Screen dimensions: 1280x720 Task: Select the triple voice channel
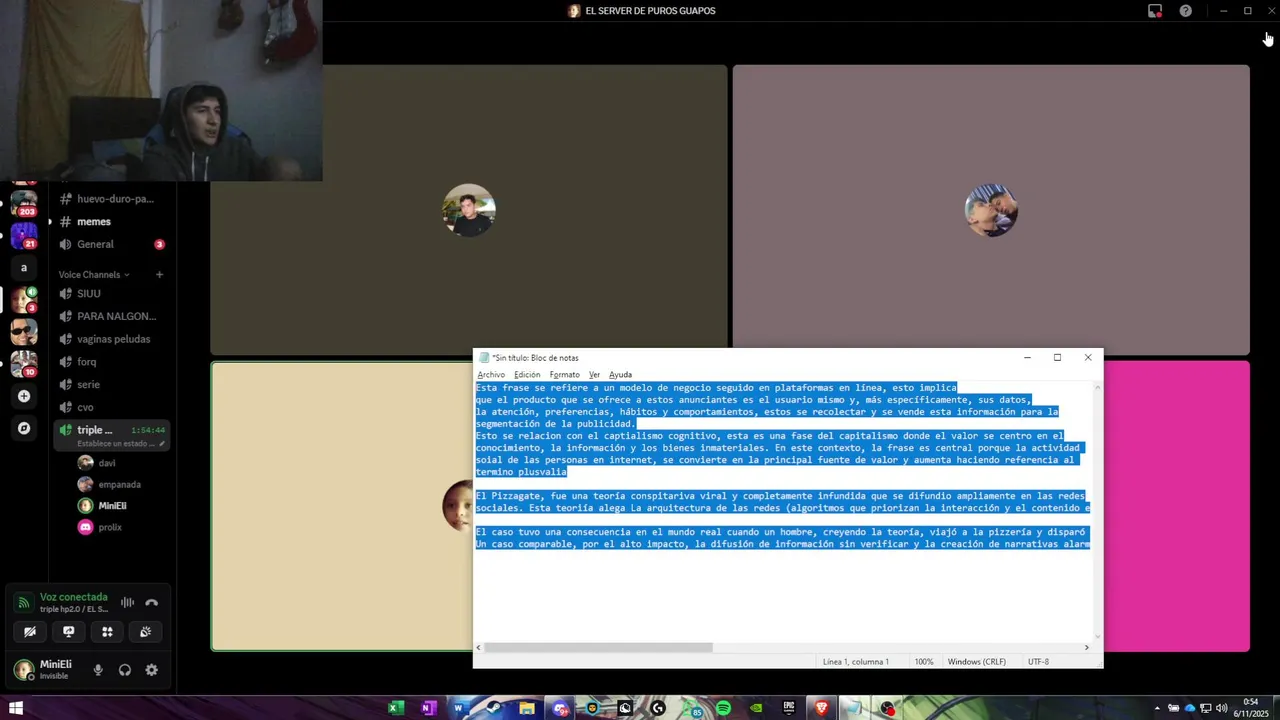(x=111, y=435)
